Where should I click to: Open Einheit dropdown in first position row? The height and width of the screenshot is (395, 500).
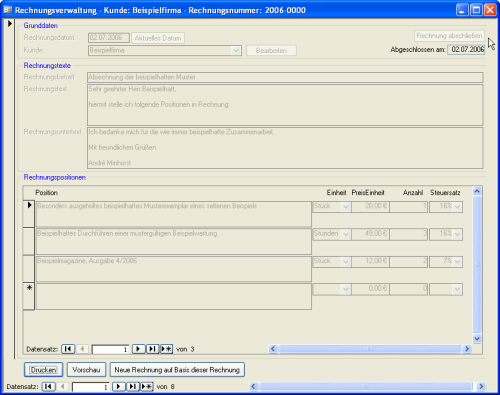(x=346, y=207)
